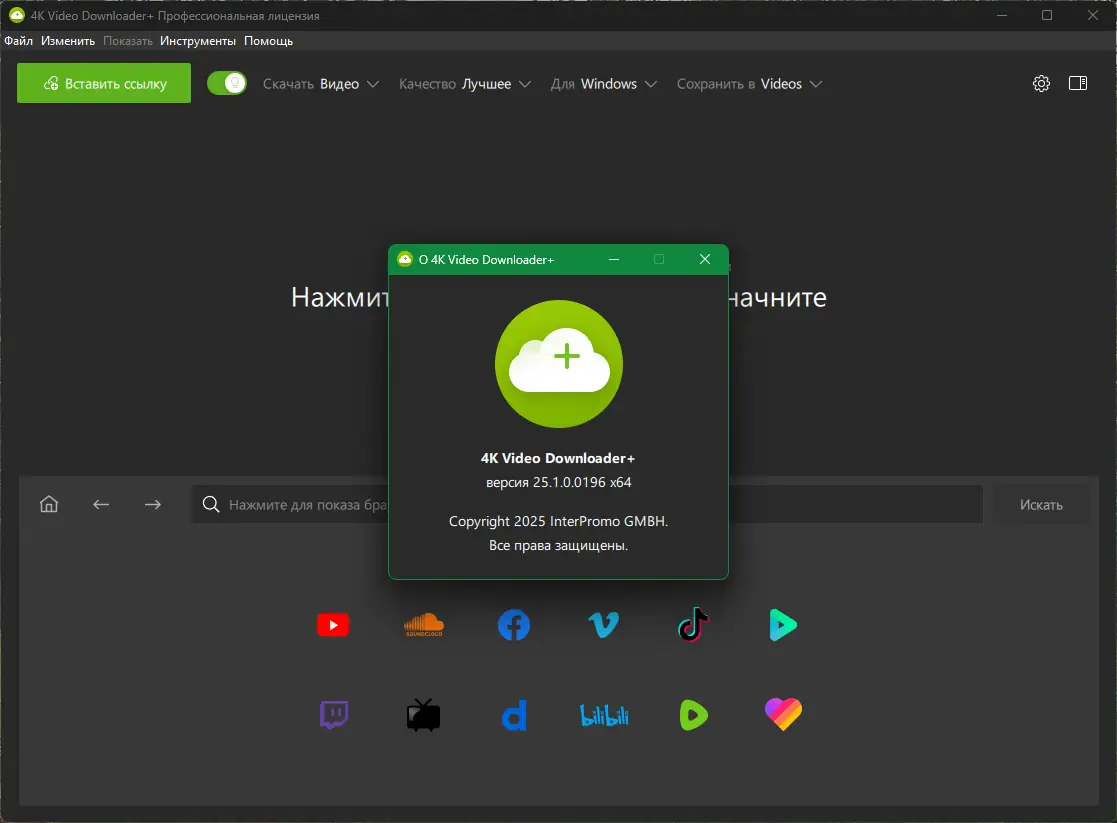Click the Все права защищены text

coord(558,546)
